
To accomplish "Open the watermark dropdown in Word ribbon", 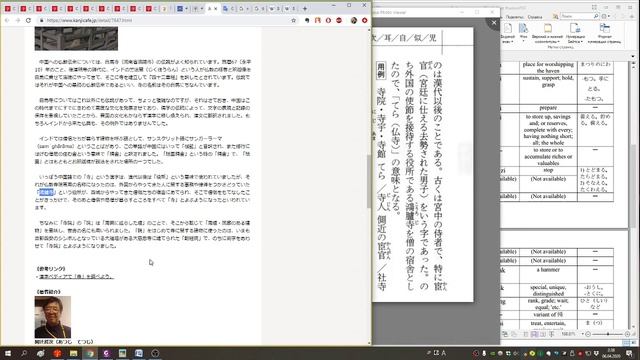I will pos(508,33).
